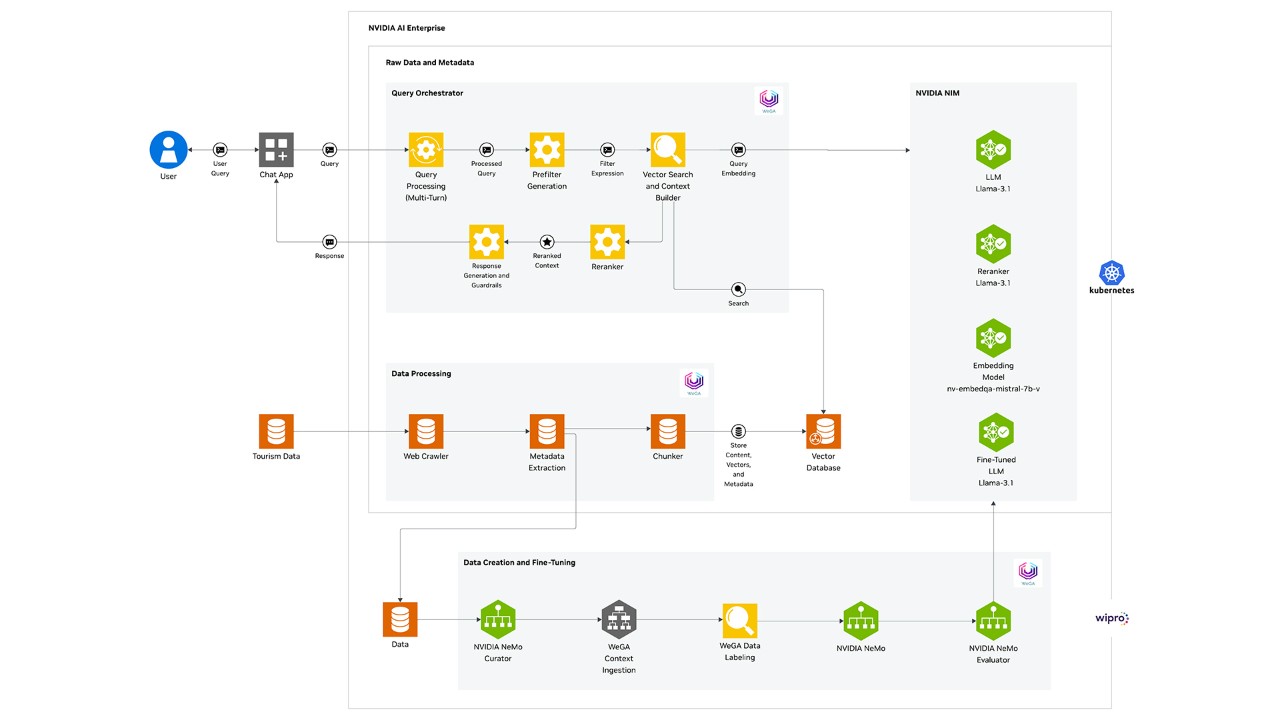The image size is (1280, 720).
Task: Select the Reranker gear icon
Action: (x=607, y=241)
